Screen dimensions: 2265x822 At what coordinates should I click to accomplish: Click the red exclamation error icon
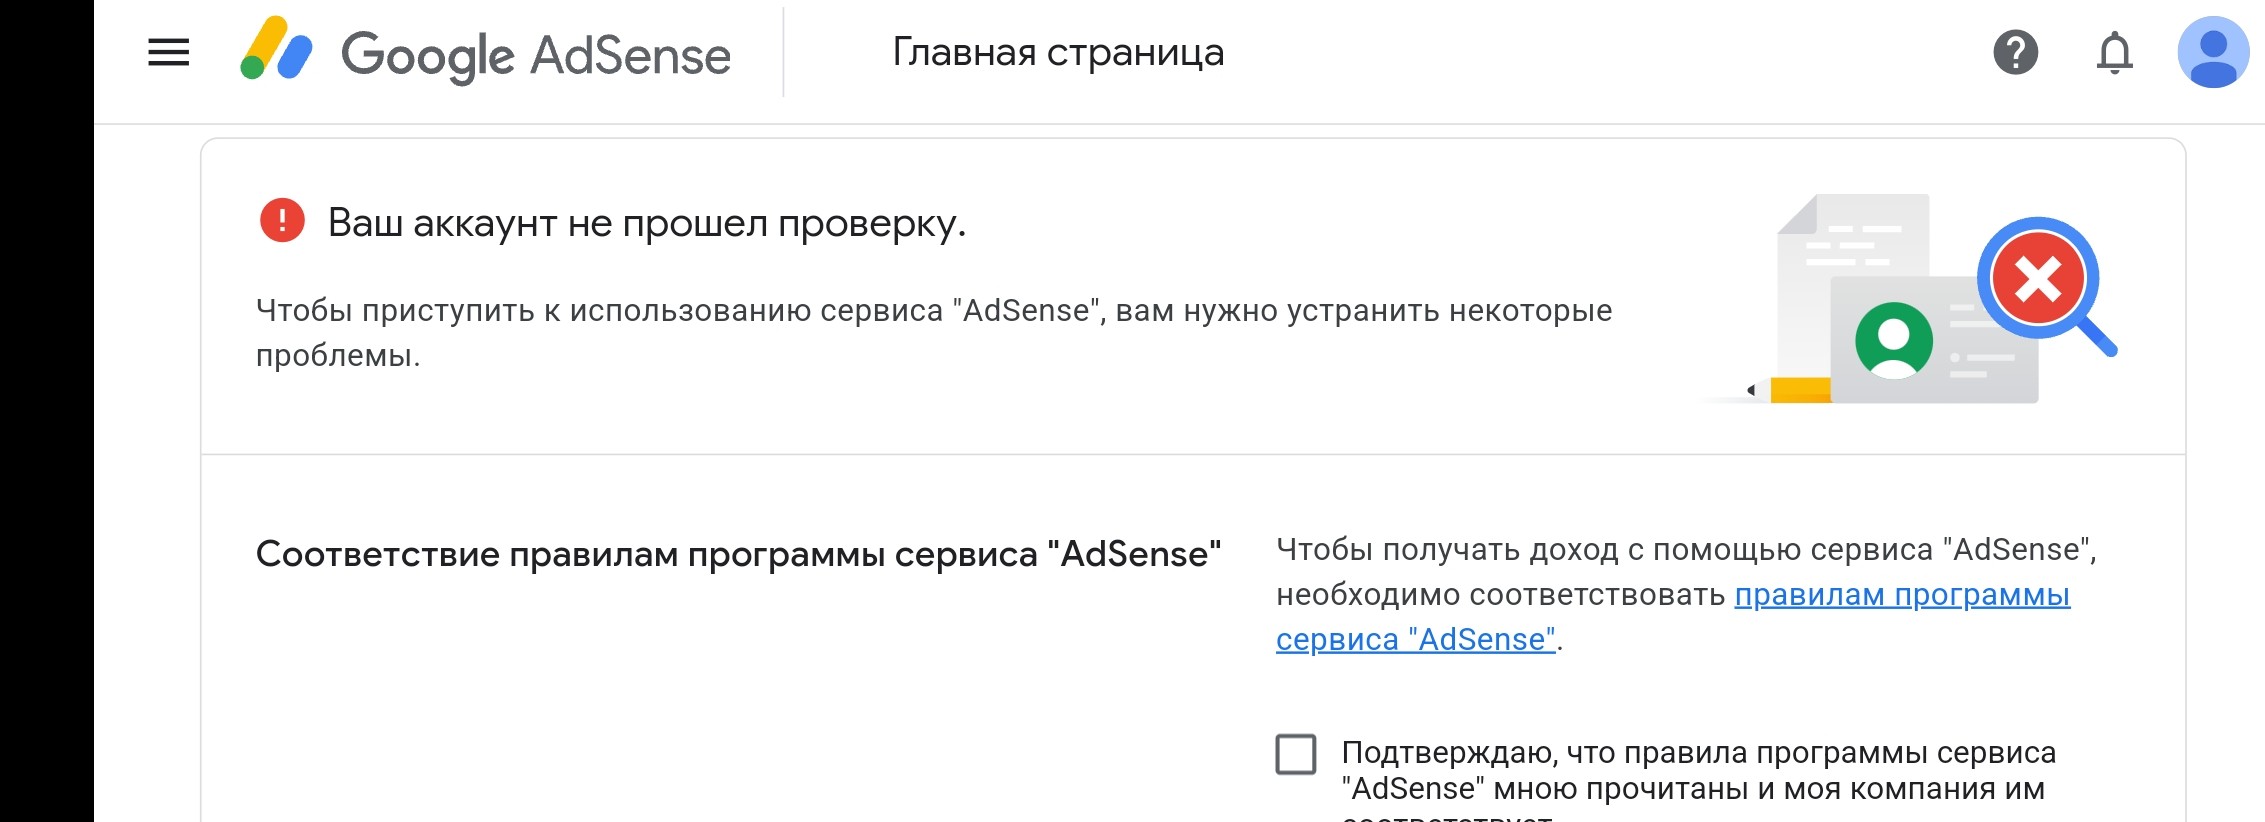pos(282,220)
